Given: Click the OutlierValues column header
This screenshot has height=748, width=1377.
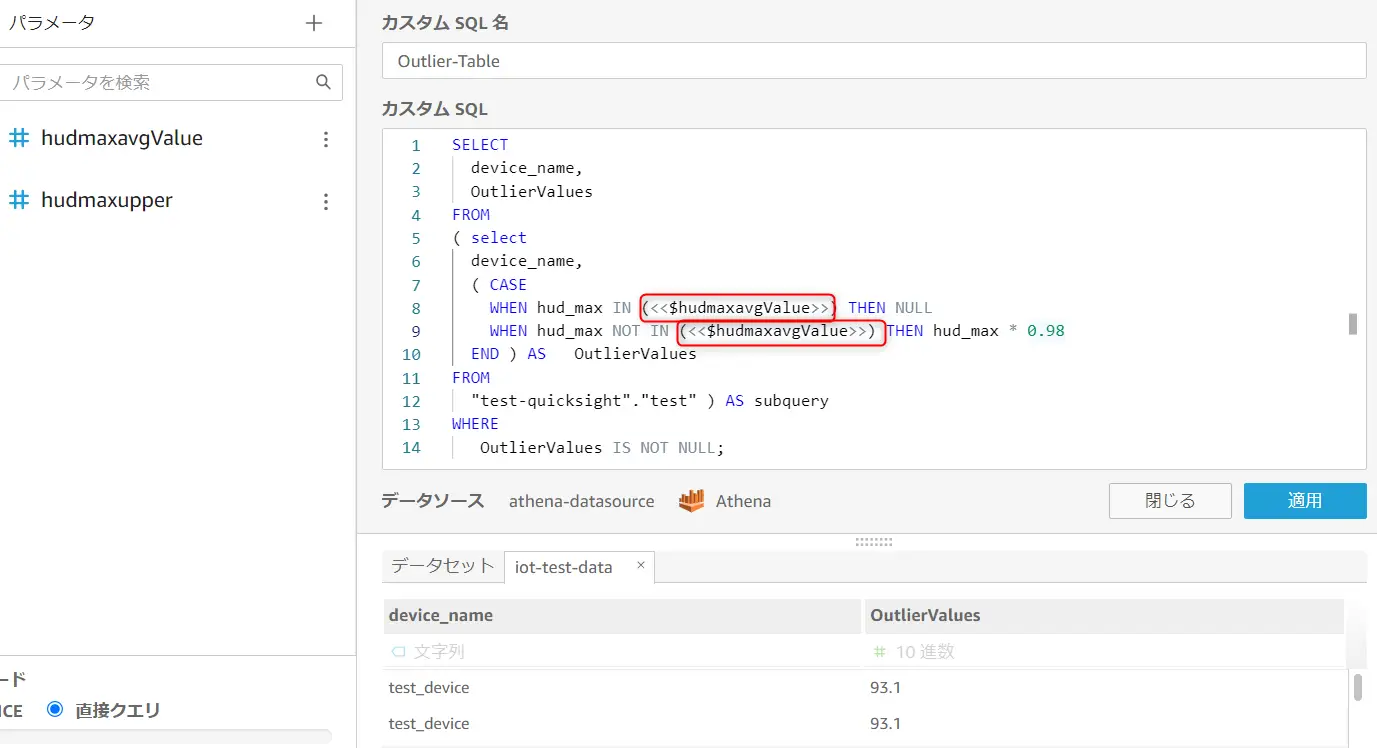Looking at the screenshot, I should click(x=1104, y=615).
